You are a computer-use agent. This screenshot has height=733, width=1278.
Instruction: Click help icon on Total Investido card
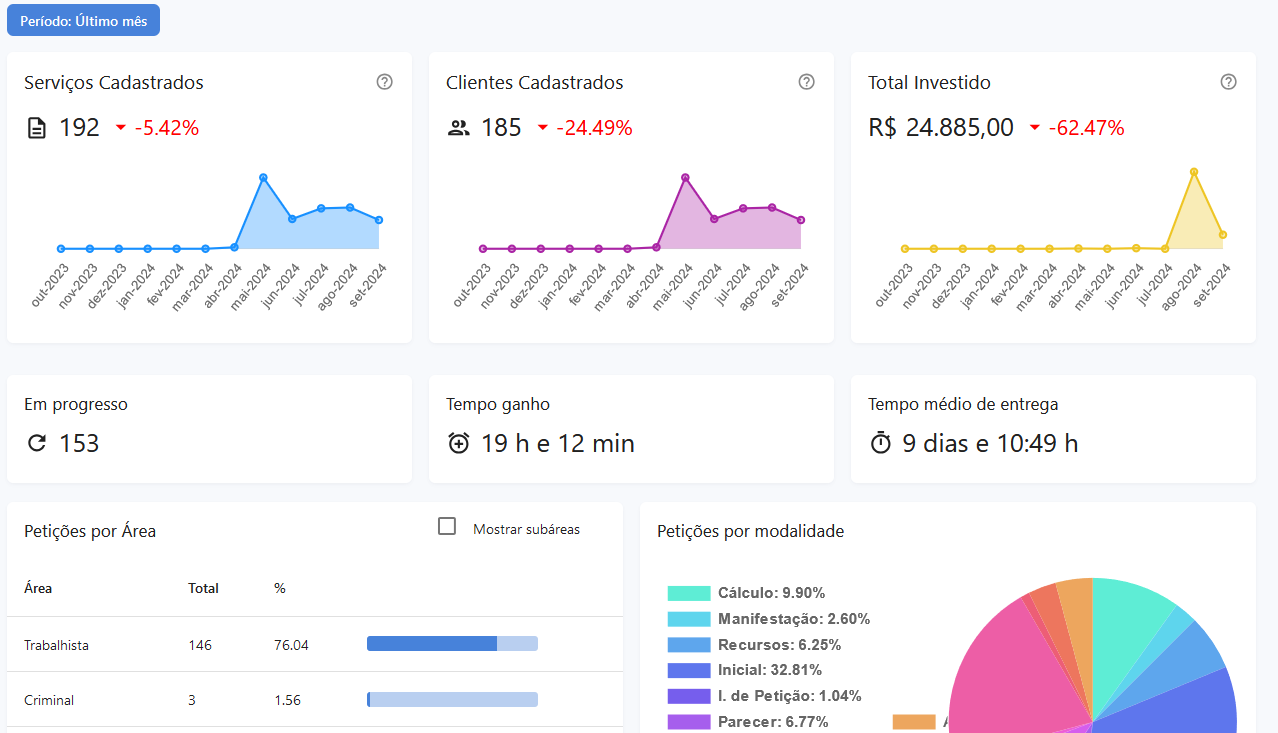[x=1229, y=82]
